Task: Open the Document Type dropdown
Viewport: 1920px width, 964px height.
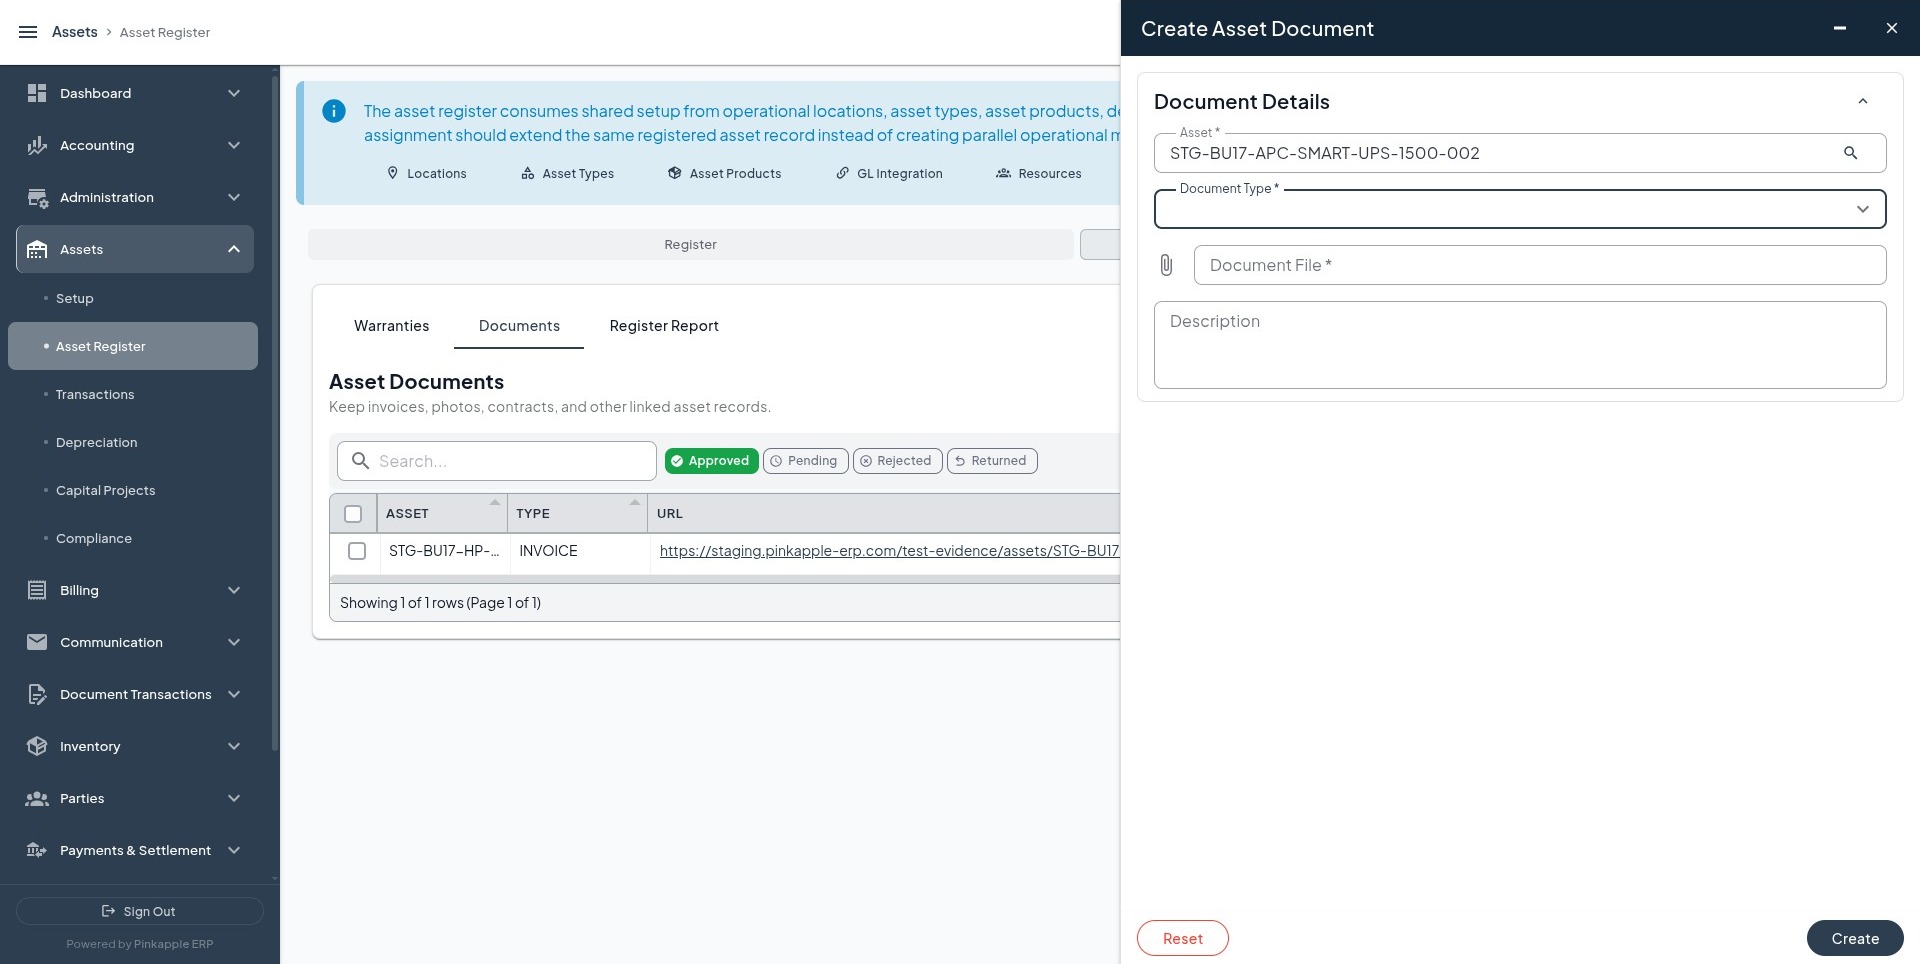Action: coord(1520,209)
